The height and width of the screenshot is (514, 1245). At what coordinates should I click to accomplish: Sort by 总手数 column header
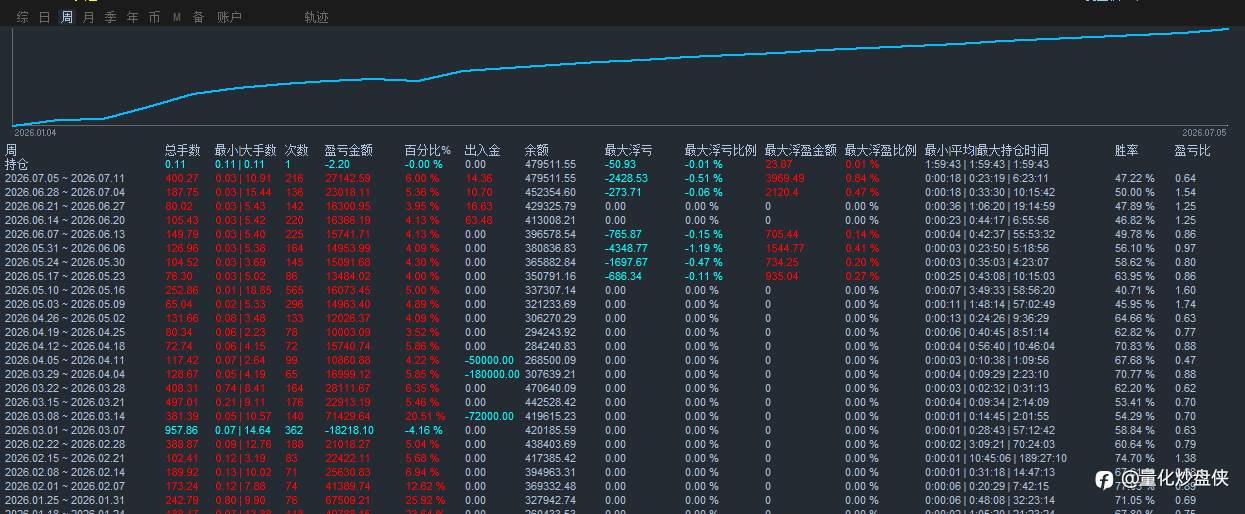click(x=183, y=150)
